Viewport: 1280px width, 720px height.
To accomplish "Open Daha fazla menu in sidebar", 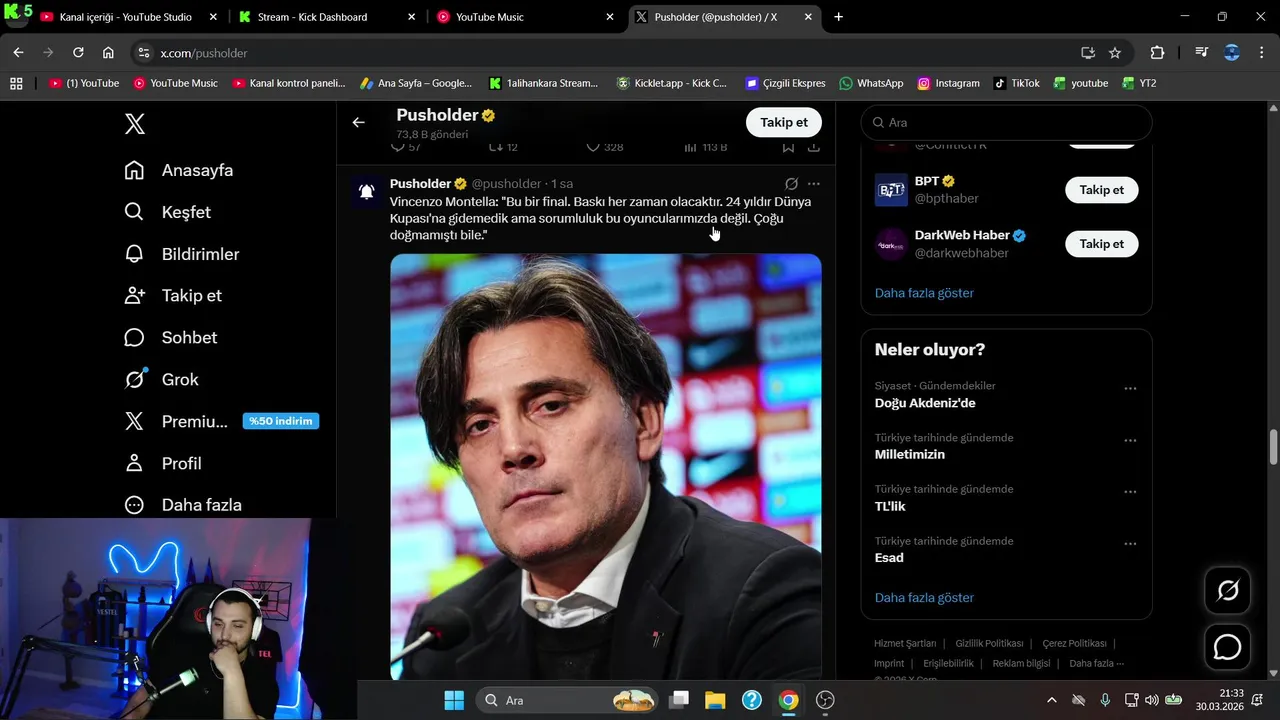I will coord(182,505).
